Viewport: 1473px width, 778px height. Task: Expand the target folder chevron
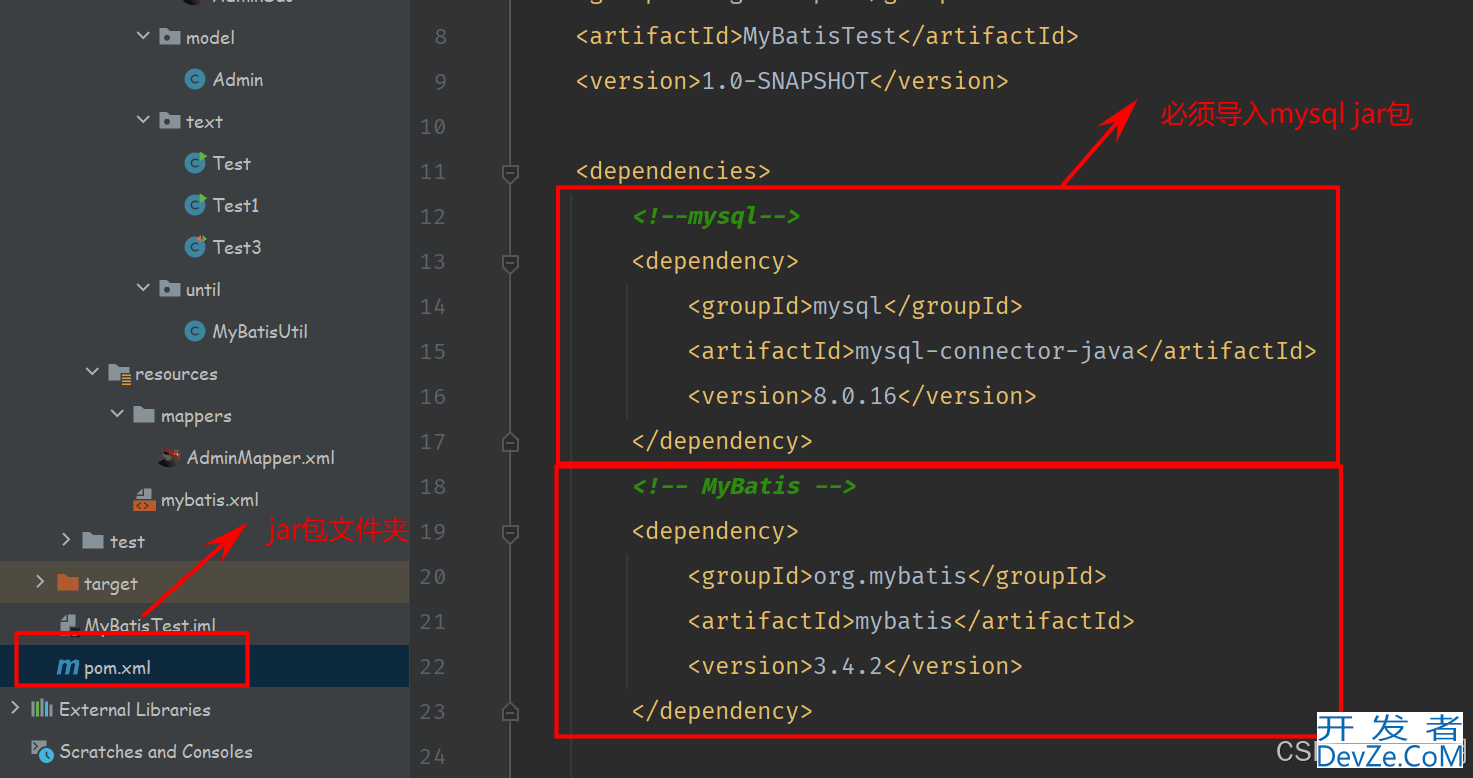point(40,582)
